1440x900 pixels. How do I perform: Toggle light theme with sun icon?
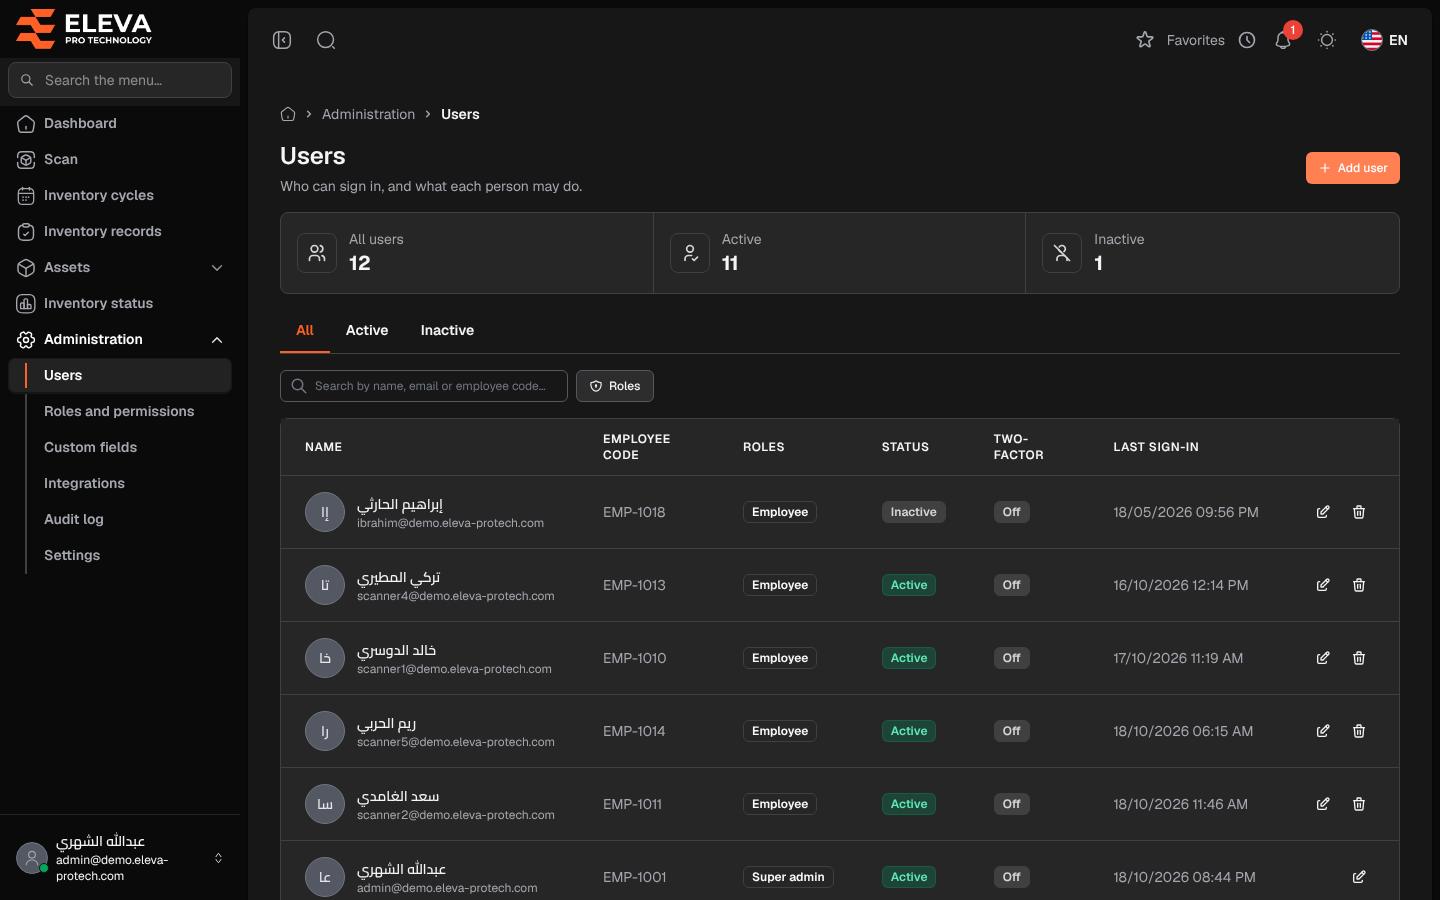[x=1327, y=40]
